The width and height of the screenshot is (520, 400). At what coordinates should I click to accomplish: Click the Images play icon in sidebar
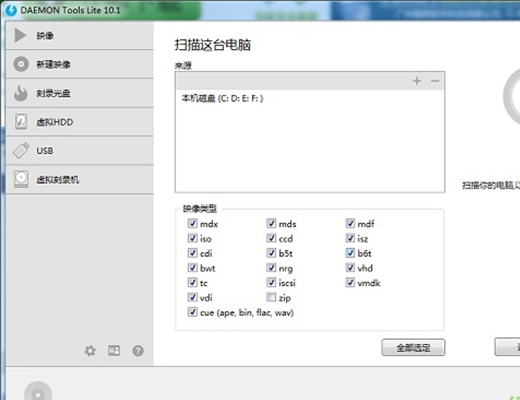20,35
